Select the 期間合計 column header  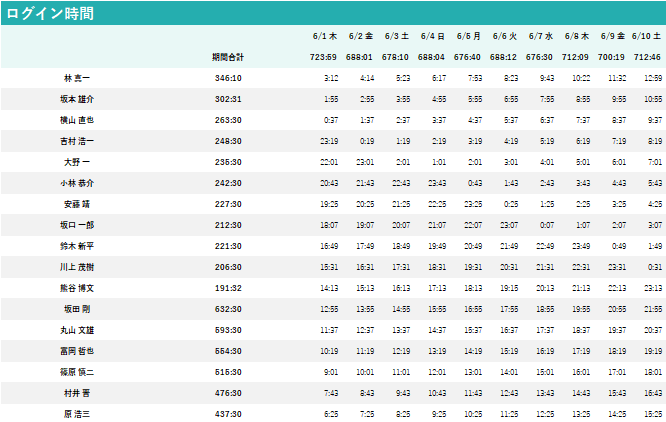coord(228,57)
